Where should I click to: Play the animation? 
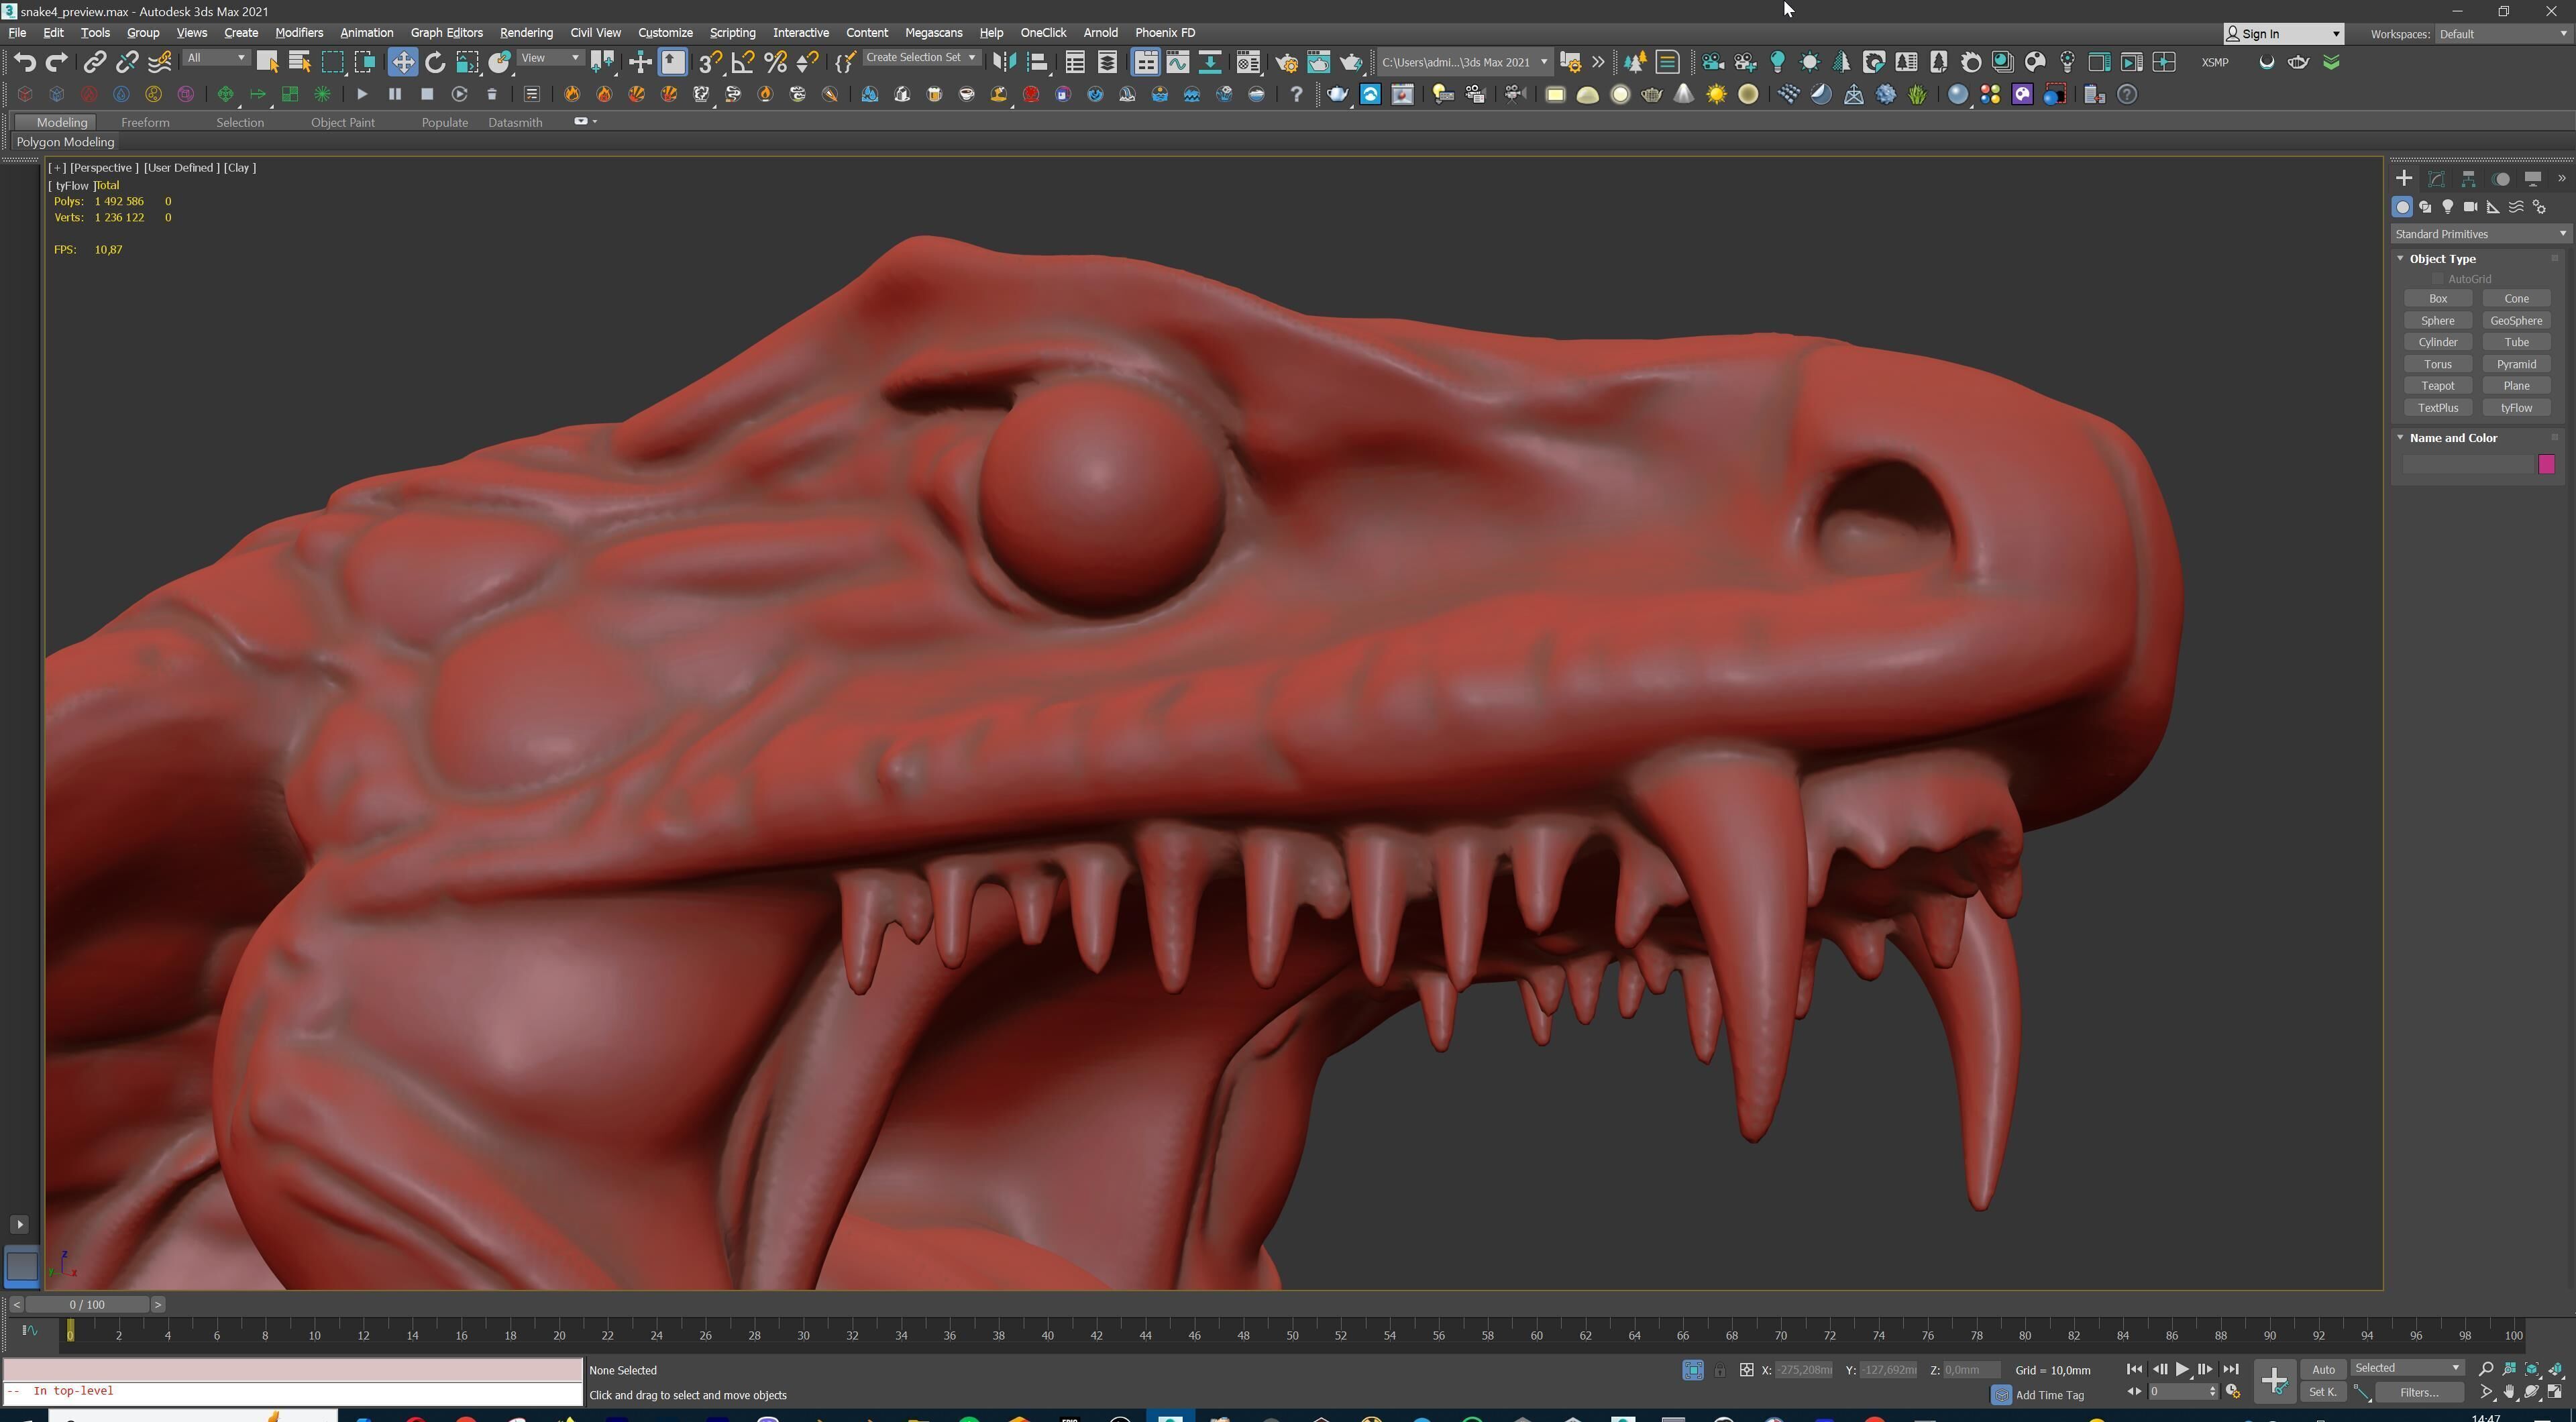click(x=2182, y=1369)
